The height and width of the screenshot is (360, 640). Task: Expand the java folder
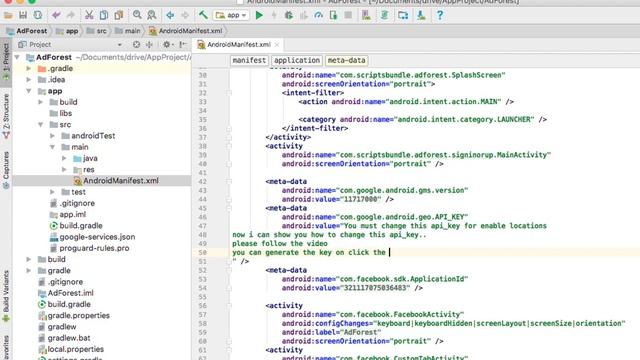pyautogui.click(x=64, y=158)
